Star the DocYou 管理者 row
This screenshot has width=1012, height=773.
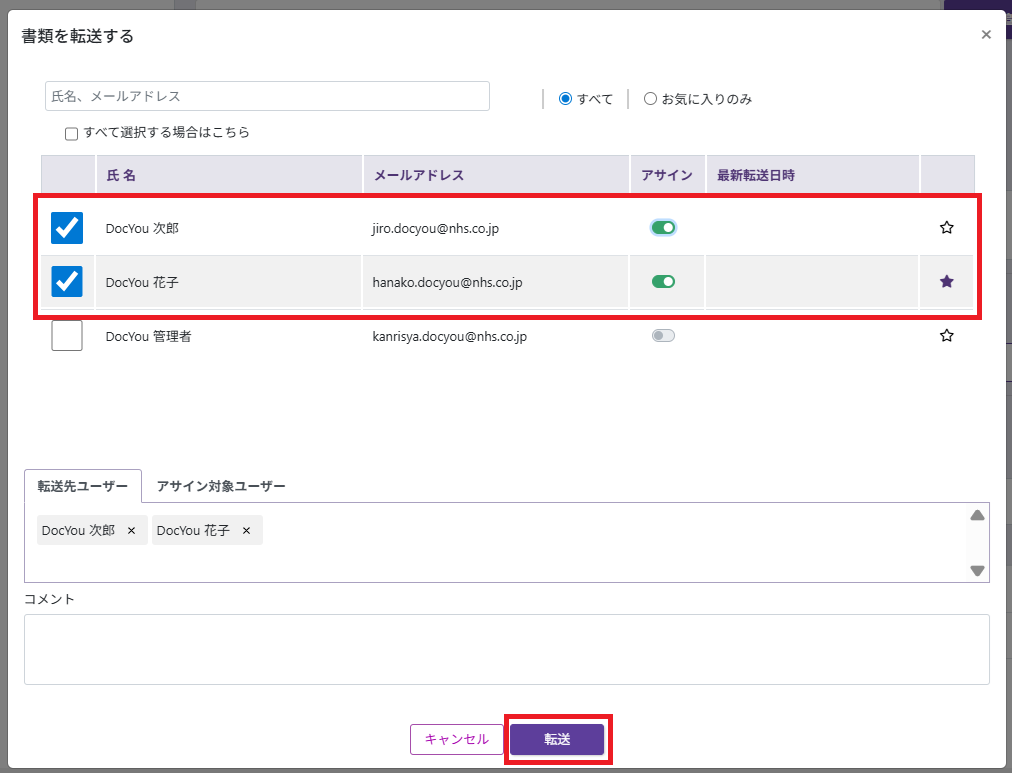click(x=946, y=336)
